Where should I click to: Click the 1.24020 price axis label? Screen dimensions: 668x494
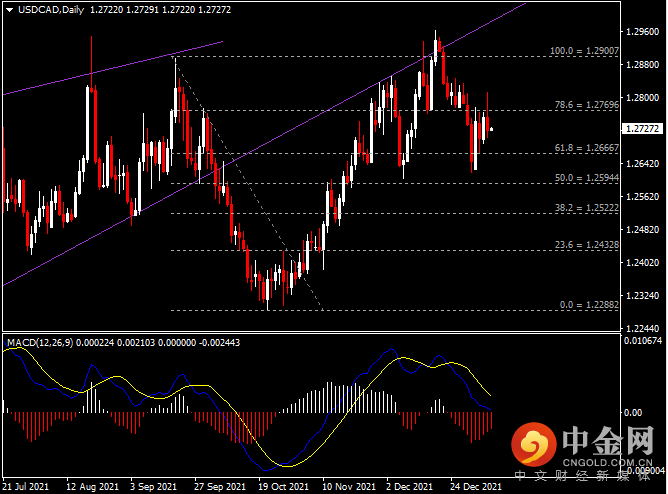click(642, 263)
